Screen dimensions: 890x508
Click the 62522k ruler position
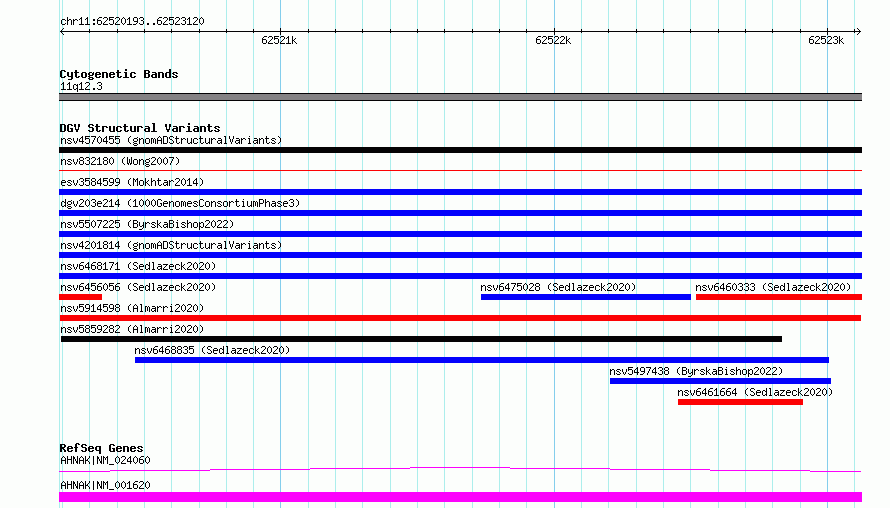tap(553, 40)
